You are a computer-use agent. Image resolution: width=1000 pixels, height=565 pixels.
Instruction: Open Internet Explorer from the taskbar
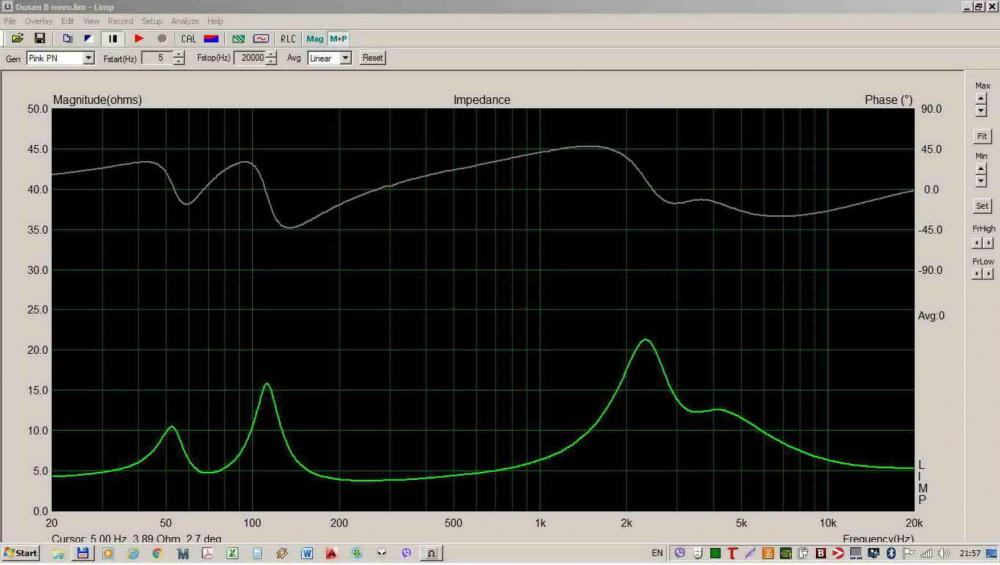(133, 554)
